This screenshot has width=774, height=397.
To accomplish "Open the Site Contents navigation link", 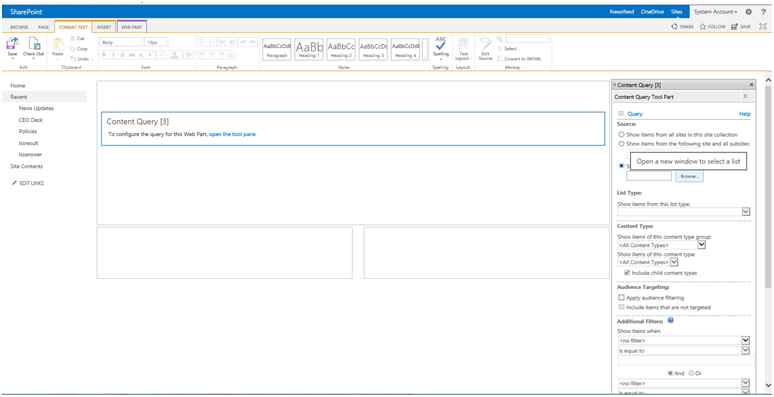I will click(x=27, y=166).
